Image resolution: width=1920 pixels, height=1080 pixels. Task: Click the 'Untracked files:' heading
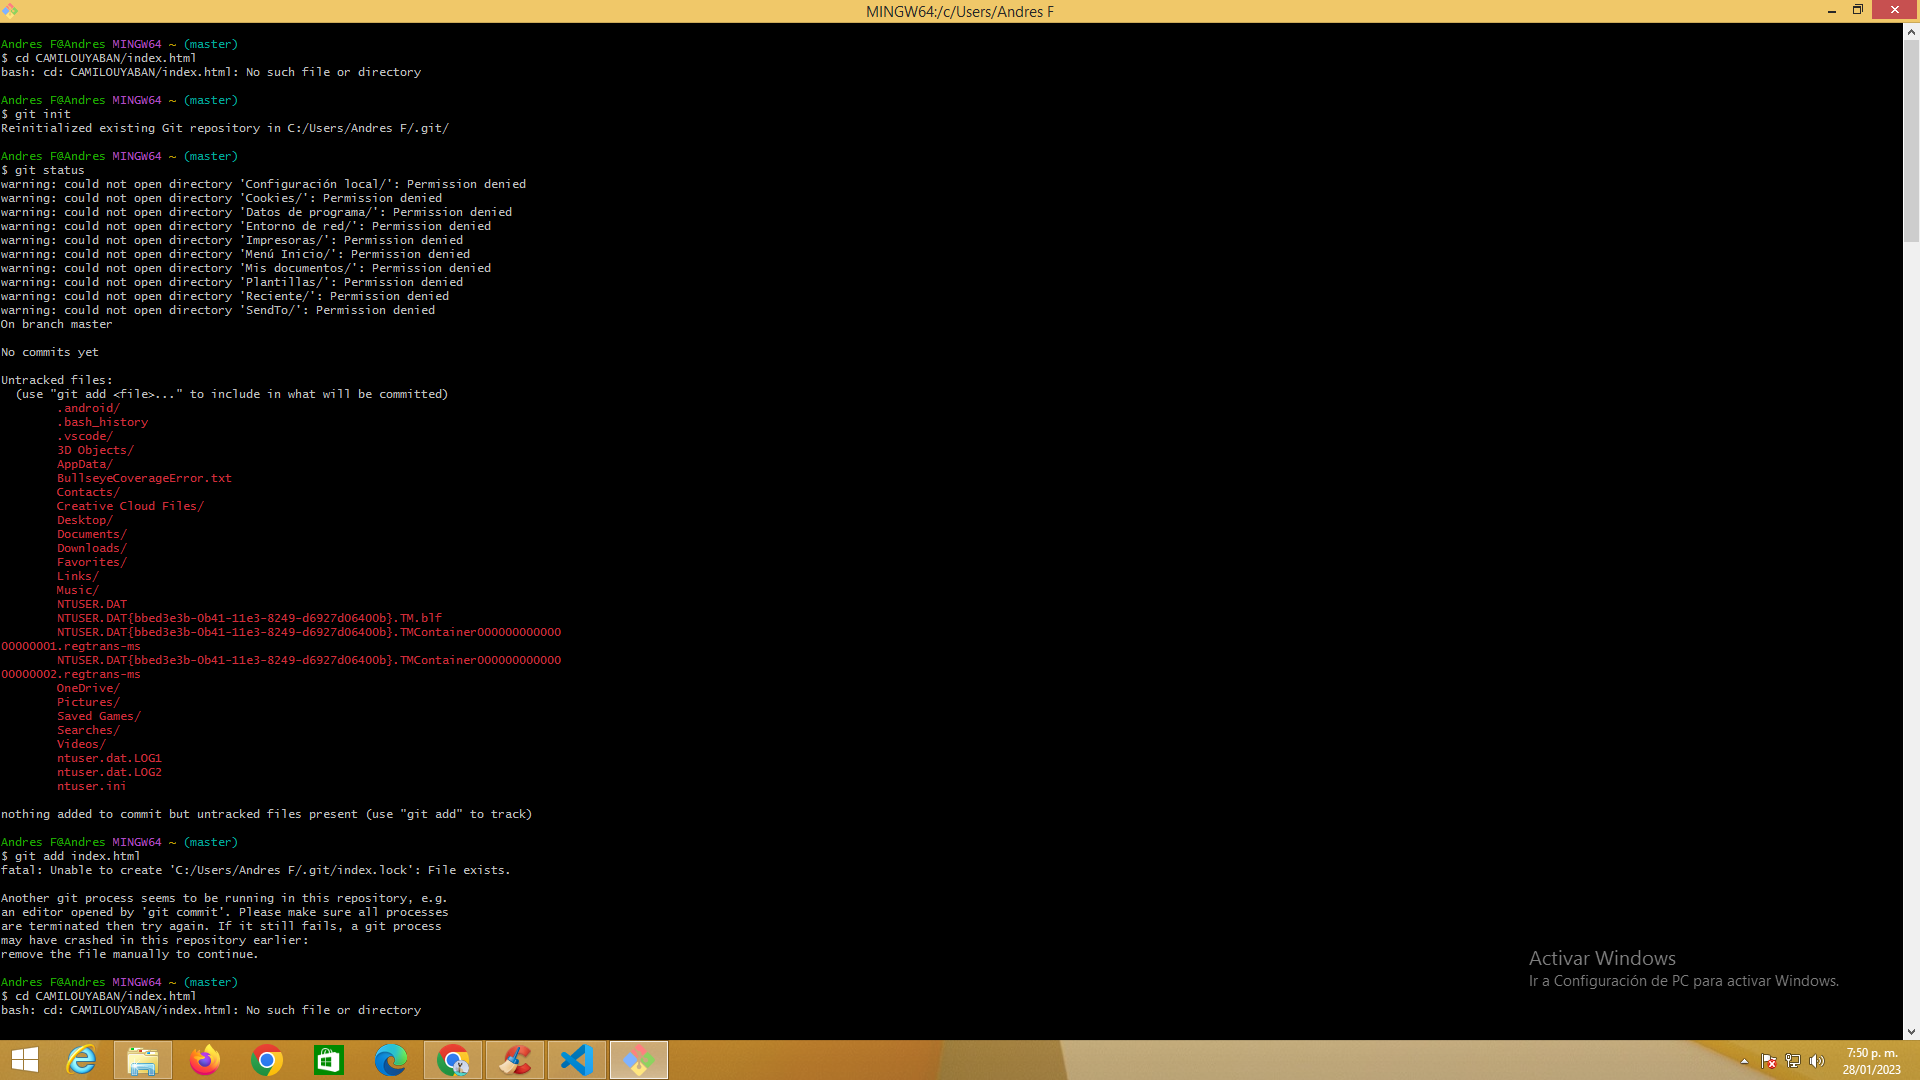point(57,380)
